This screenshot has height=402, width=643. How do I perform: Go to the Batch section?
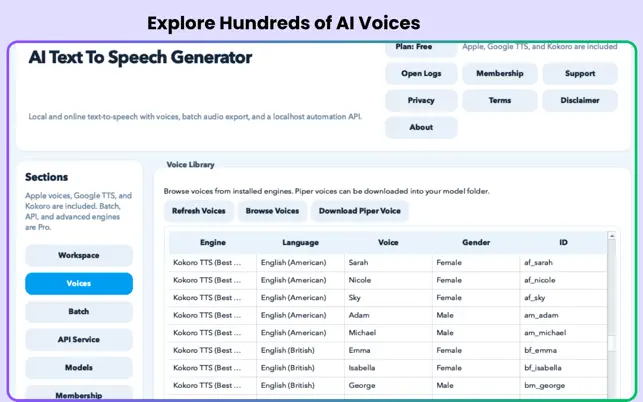[79, 311]
